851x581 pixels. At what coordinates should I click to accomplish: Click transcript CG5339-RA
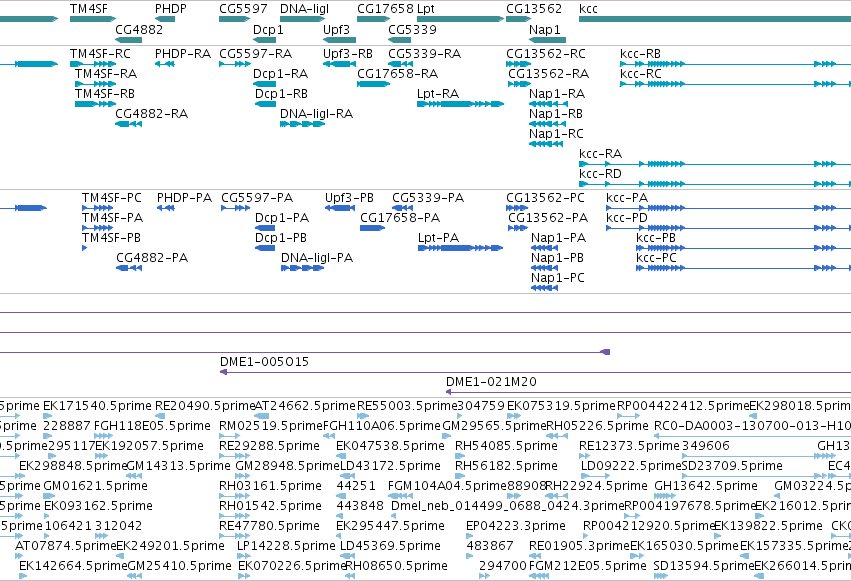coord(424,54)
